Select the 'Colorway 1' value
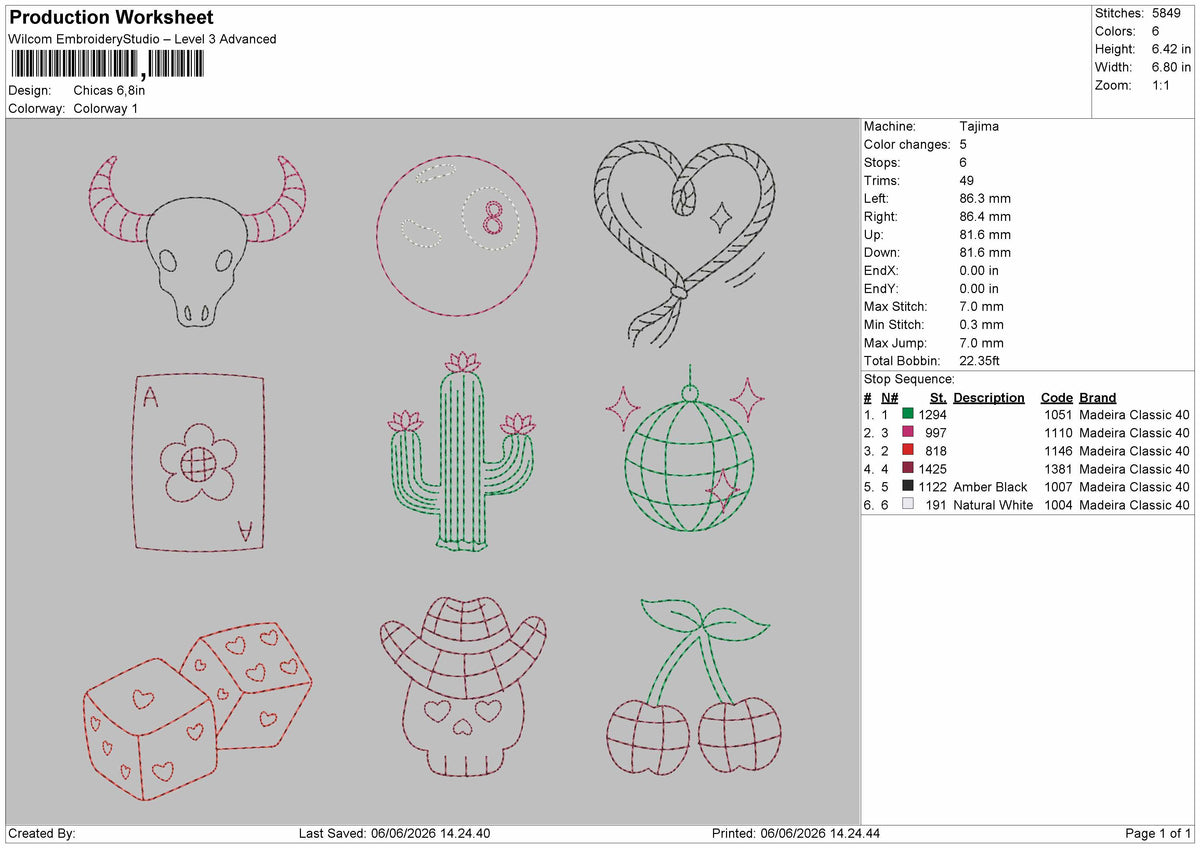The height and width of the screenshot is (848, 1200). click(x=106, y=108)
